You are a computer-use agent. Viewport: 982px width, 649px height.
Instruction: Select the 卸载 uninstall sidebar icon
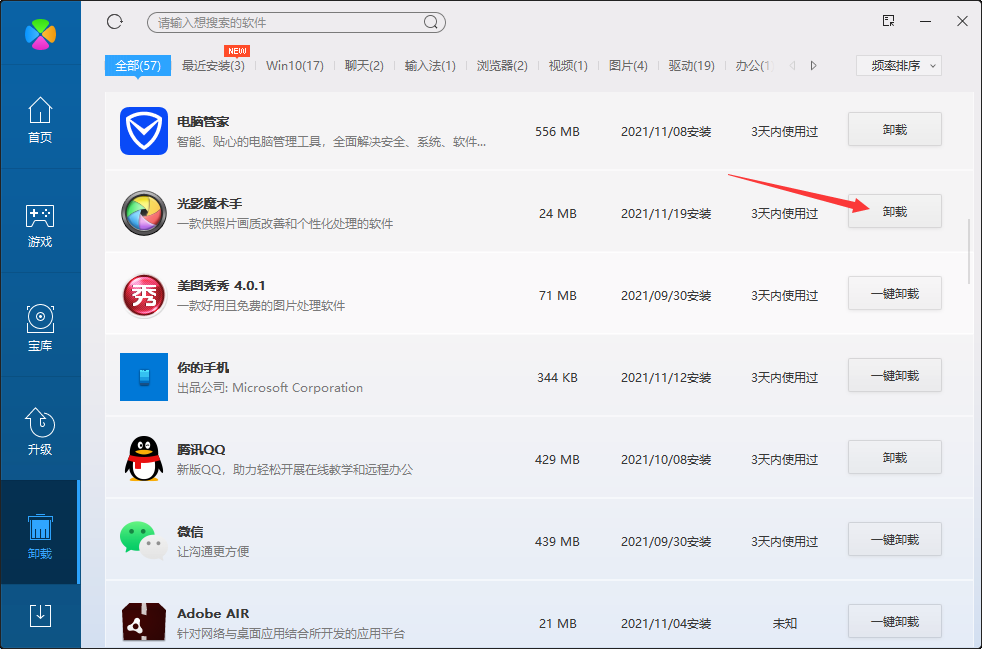(40, 533)
